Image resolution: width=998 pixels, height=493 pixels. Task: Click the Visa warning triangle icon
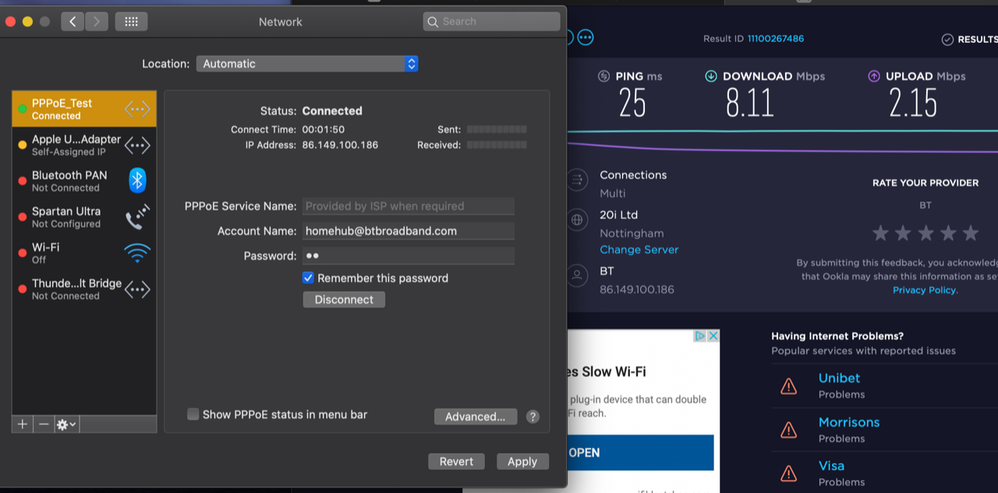pyautogui.click(x=789, y=473)
